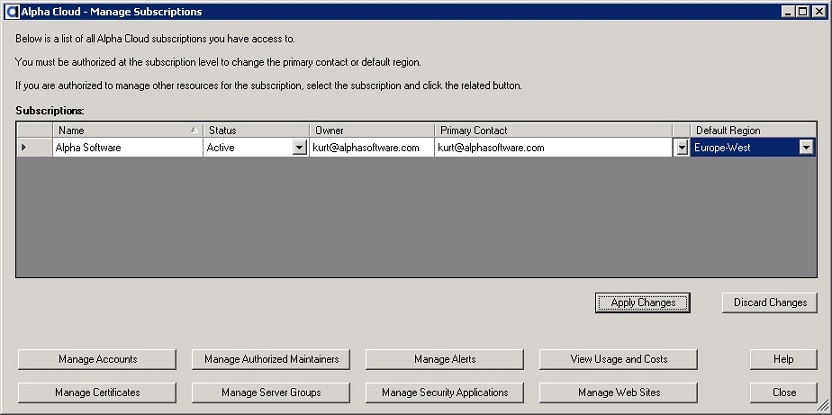832x415 pixels.
Task: Open View Usage and Costs
Action: (619, 359)
